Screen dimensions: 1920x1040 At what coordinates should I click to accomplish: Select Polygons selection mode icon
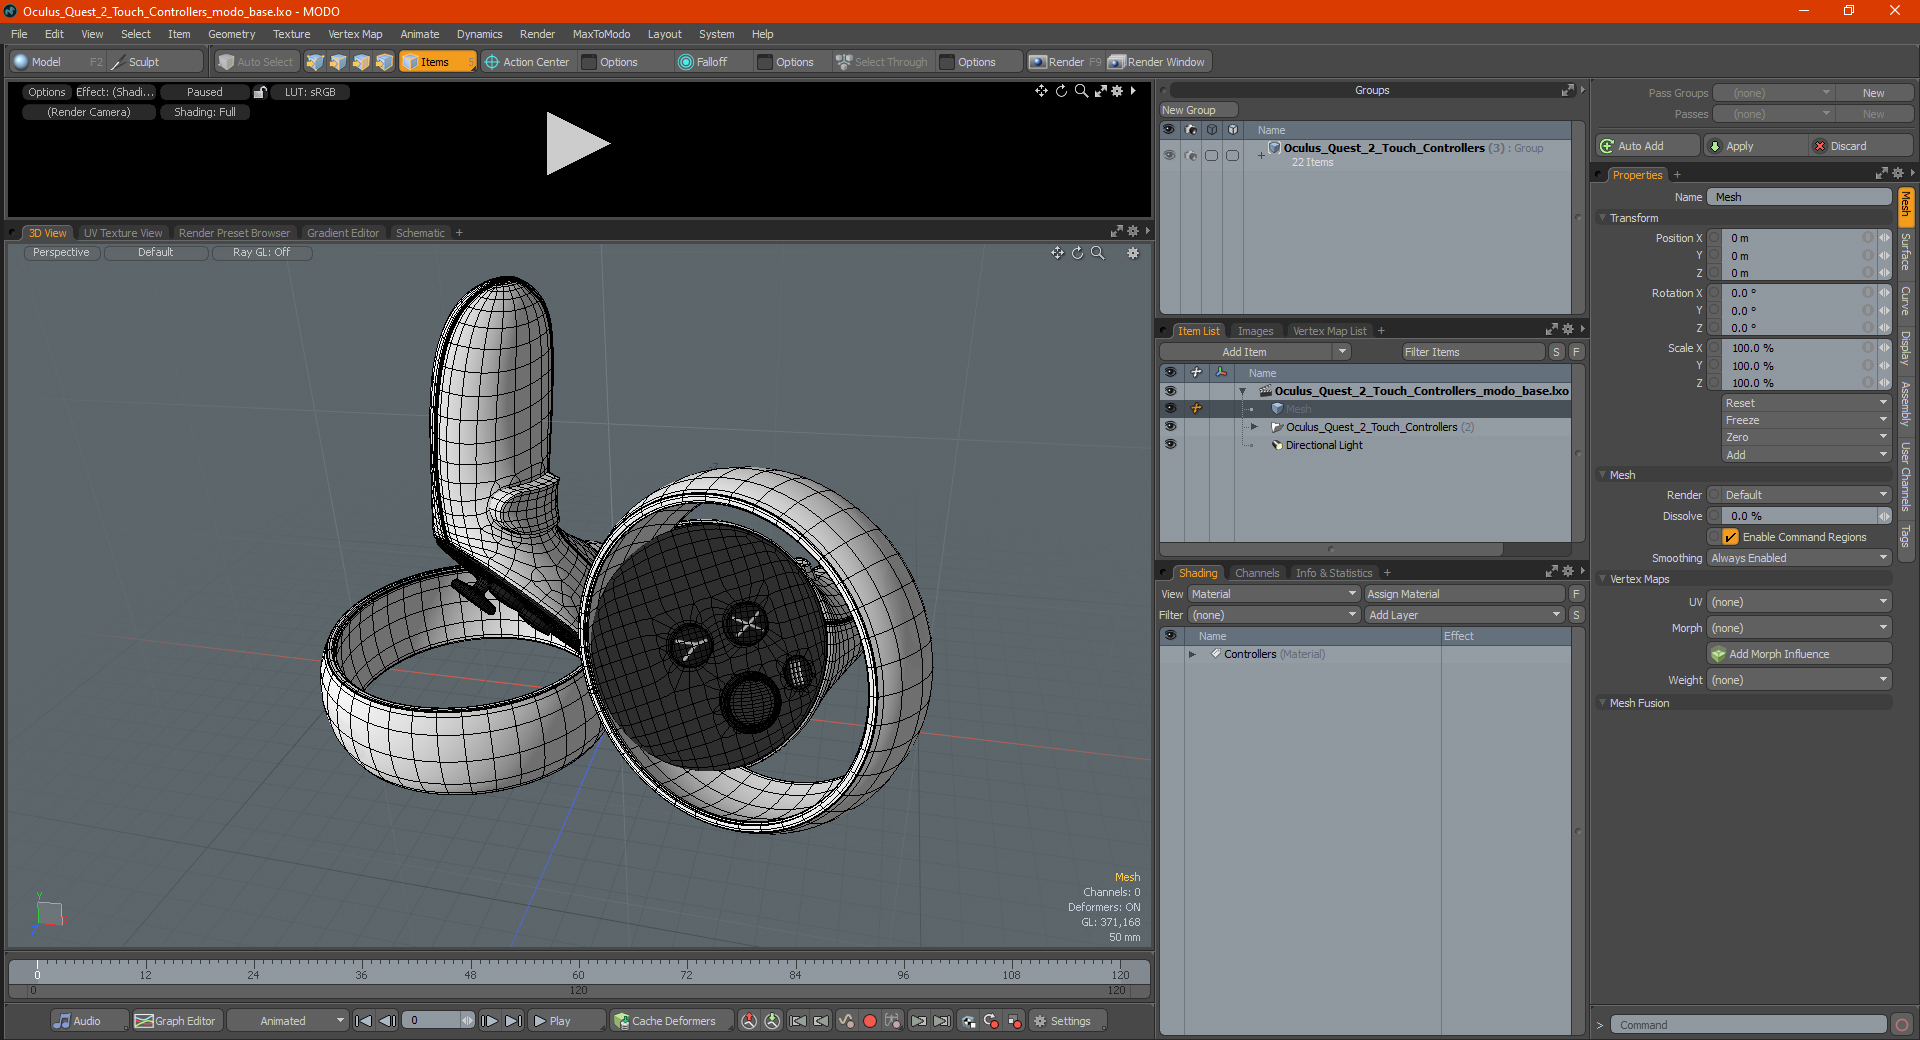361,62
